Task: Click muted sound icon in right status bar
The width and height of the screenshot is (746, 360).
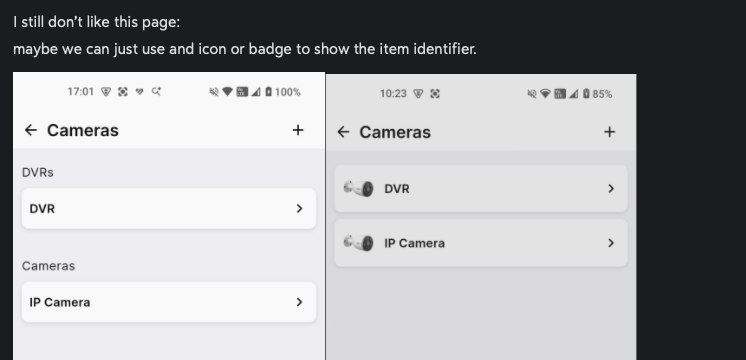Action: point(532,94)
